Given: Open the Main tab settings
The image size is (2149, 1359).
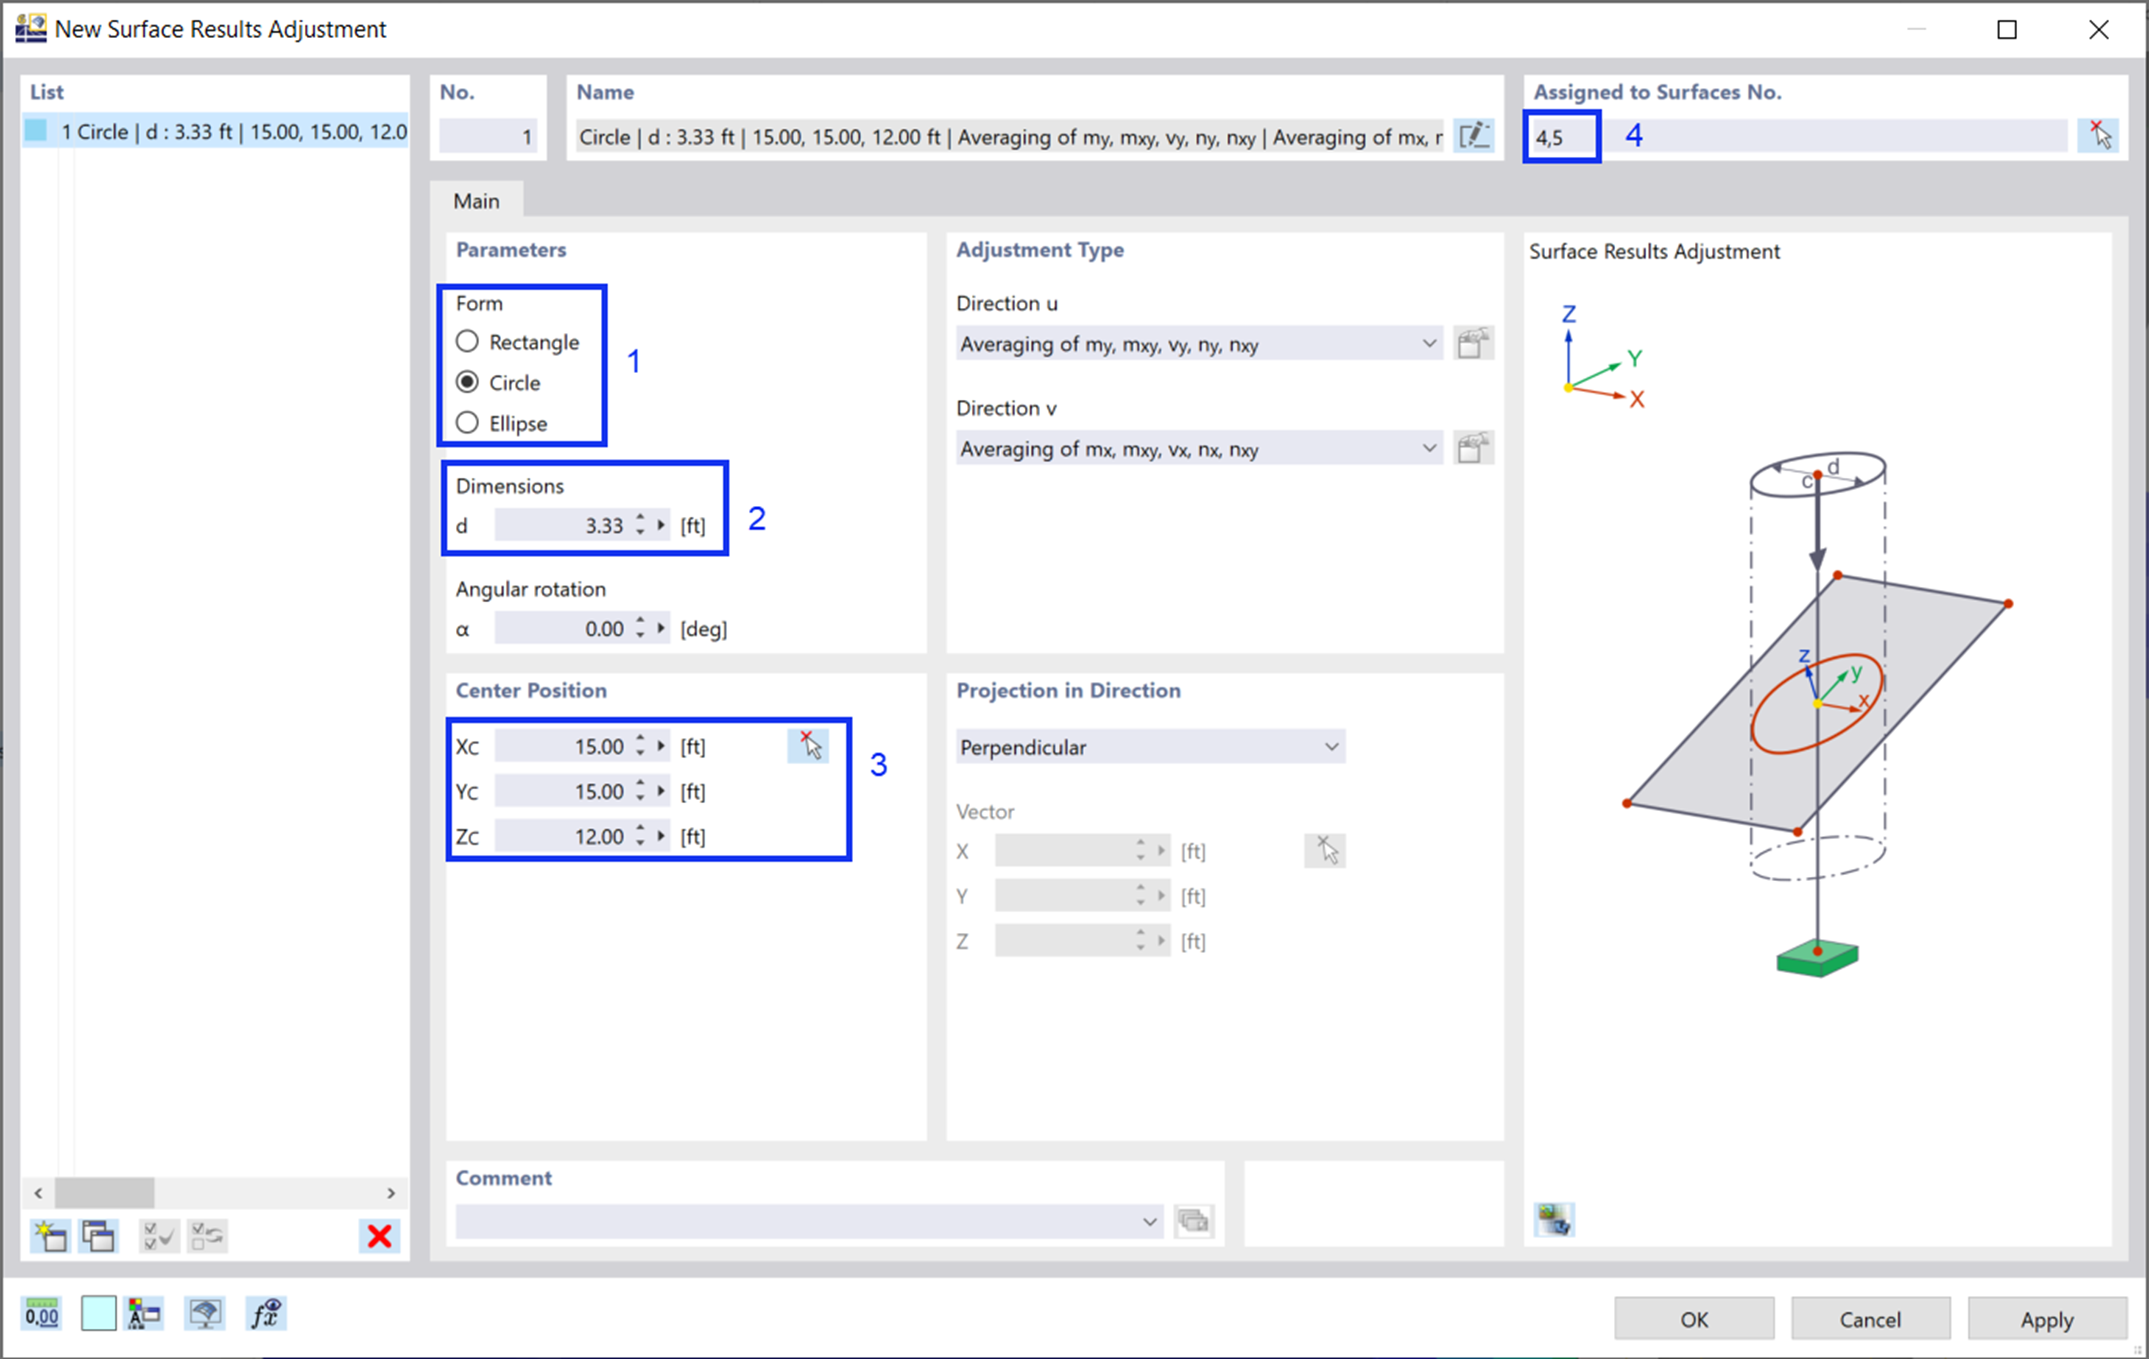Looking at the screenshot, I should (x=479, y=200).
